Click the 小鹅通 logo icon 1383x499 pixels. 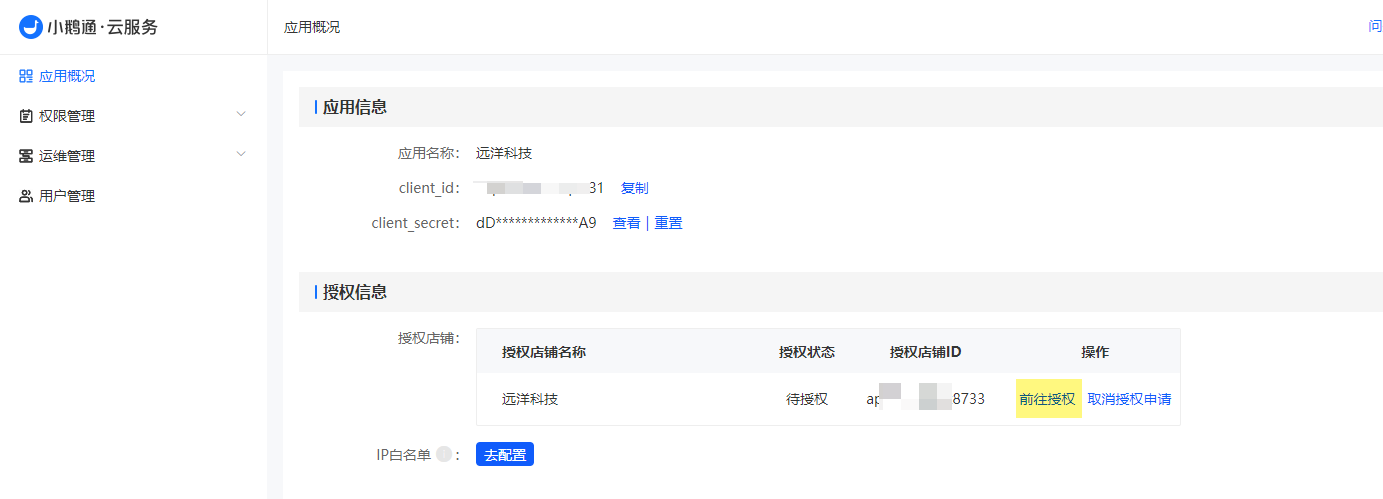point(31,27)
